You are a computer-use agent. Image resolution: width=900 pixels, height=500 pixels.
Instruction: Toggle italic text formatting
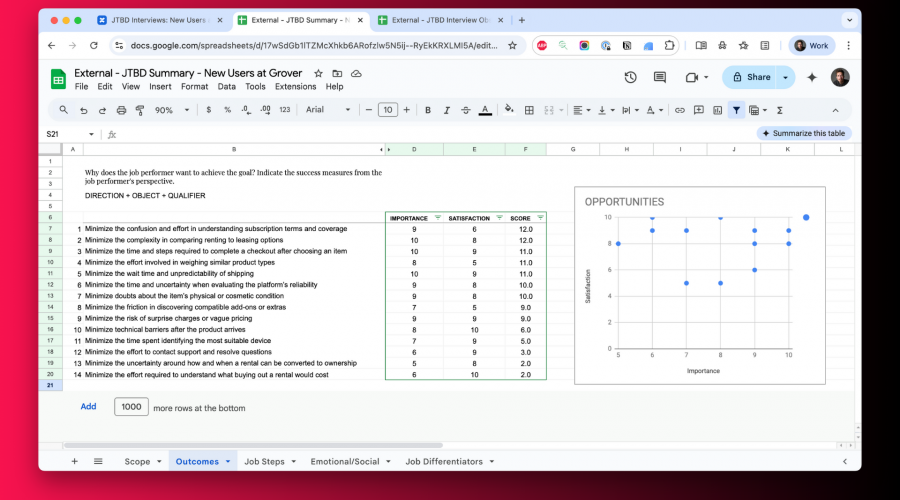coord(447,110)
